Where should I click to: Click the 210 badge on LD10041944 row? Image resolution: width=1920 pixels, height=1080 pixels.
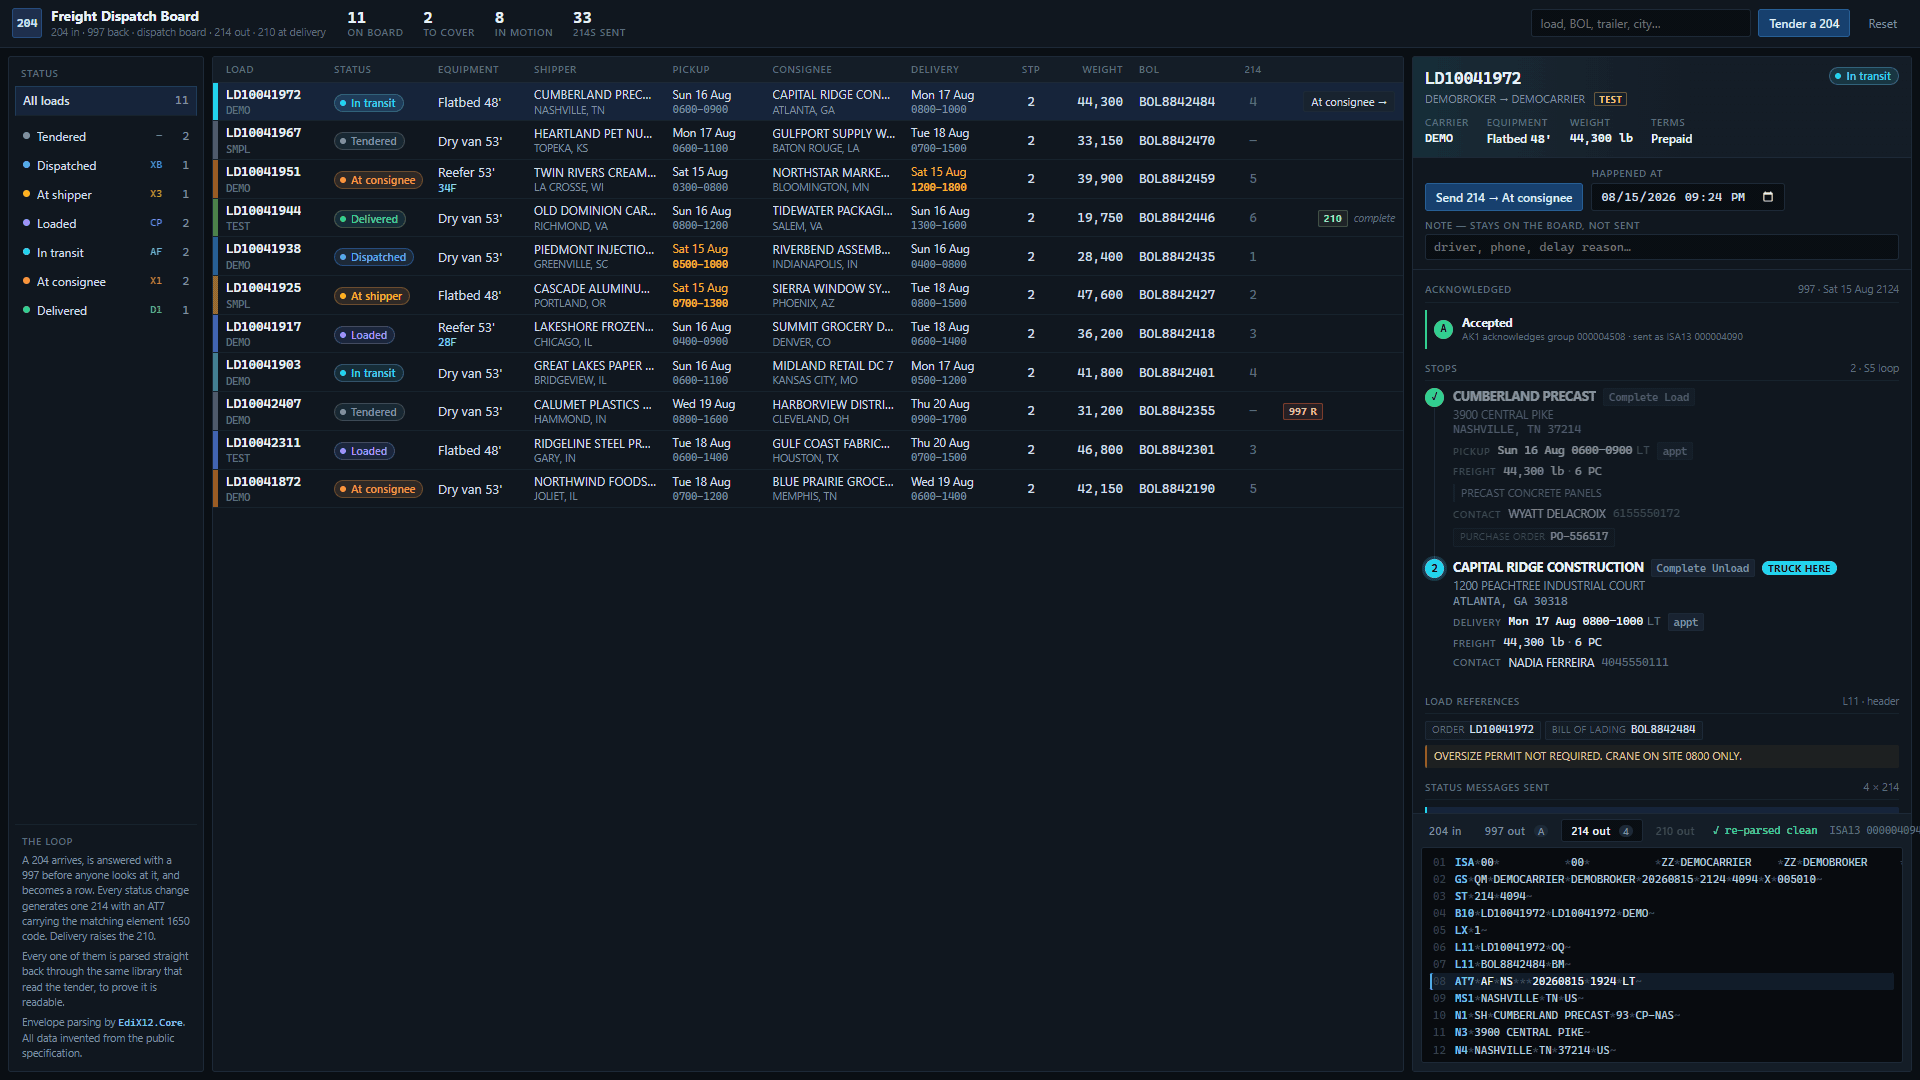click(x=1332, y=218)
